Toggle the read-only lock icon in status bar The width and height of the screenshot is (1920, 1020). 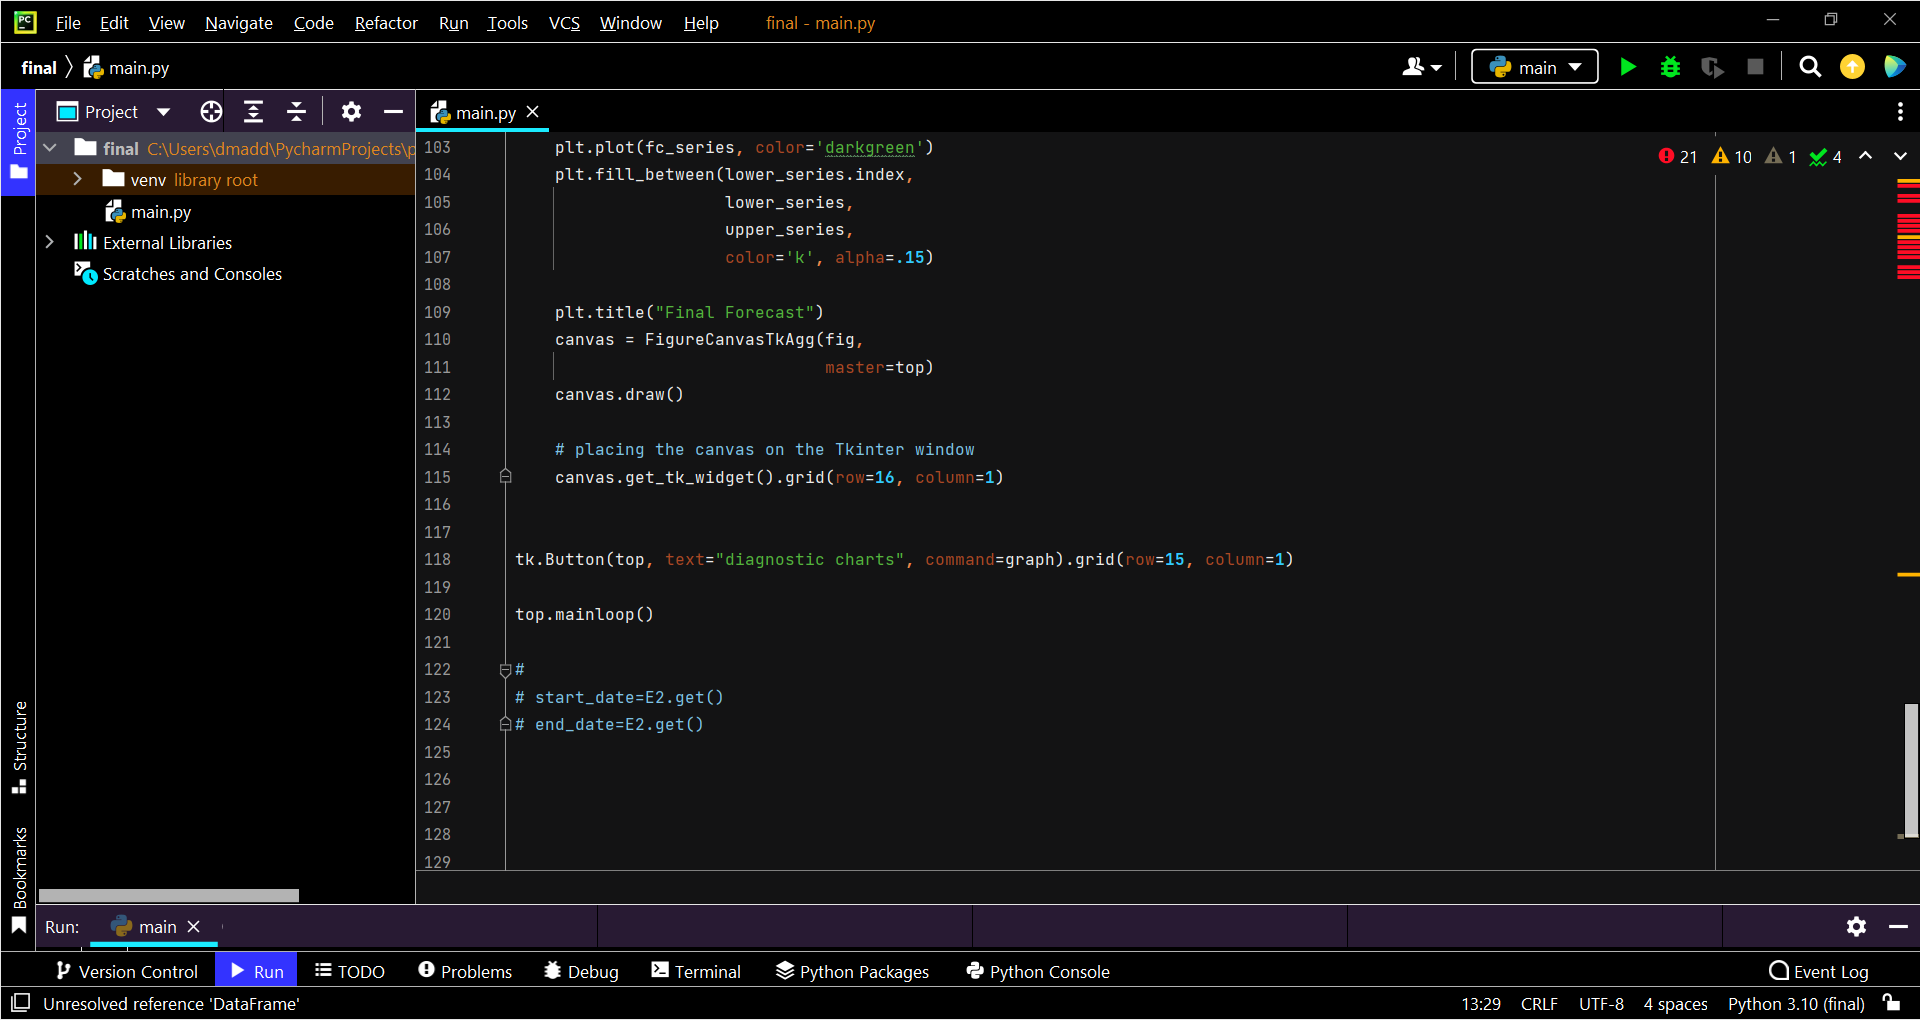click(1891, 1003)
